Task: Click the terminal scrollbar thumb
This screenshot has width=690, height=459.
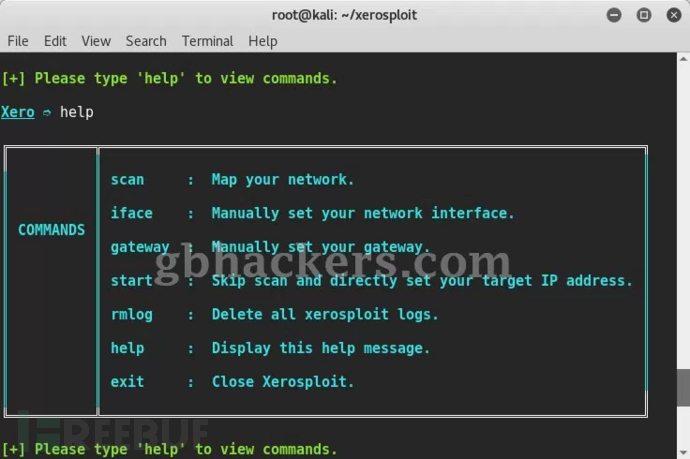Action: pyautogui.click(x=683, y=388)
